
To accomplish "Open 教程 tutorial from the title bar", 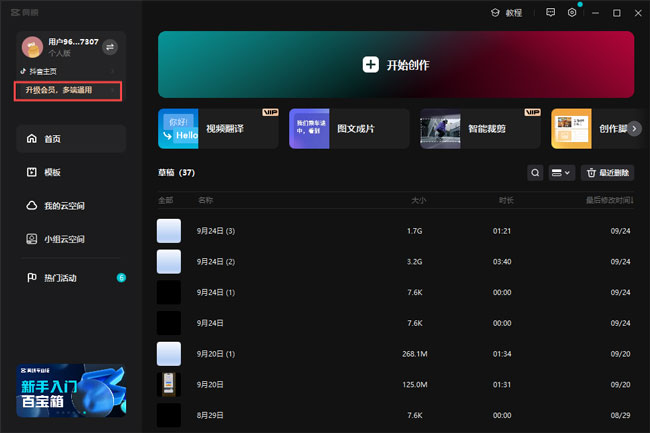I will 506,13.
